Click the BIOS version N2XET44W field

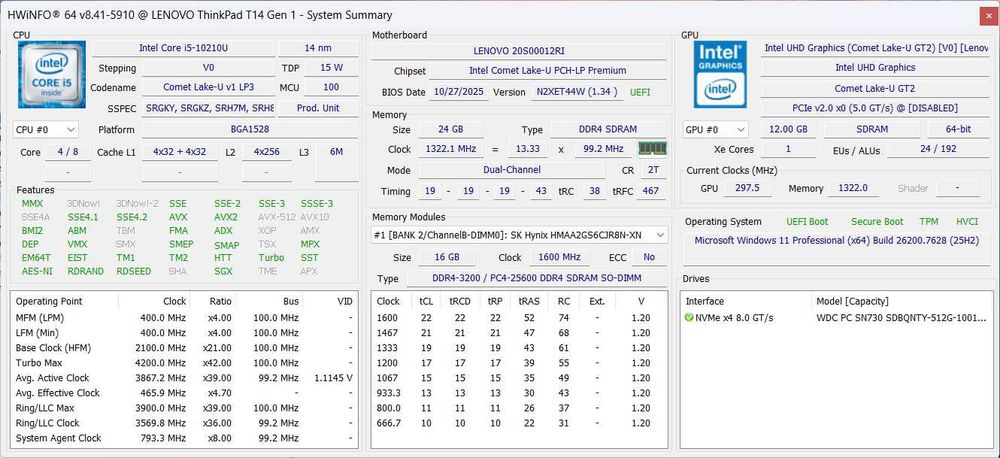click(577, 92)
